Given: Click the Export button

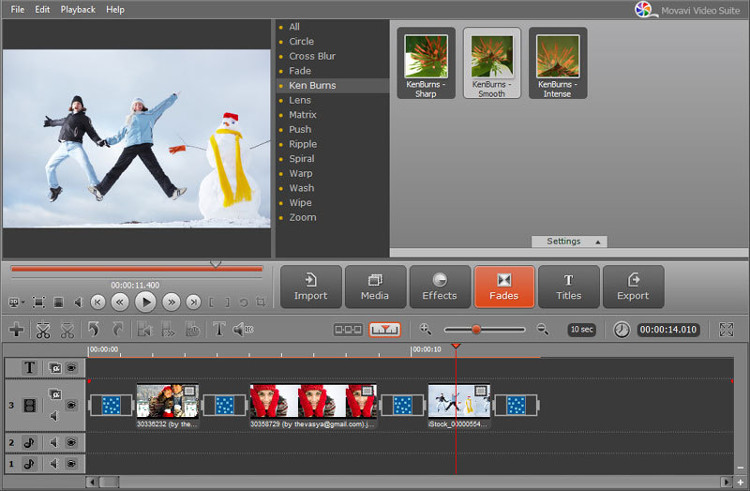Looking at the screenshot, I should pyautogui.click(x=633, y=287).
